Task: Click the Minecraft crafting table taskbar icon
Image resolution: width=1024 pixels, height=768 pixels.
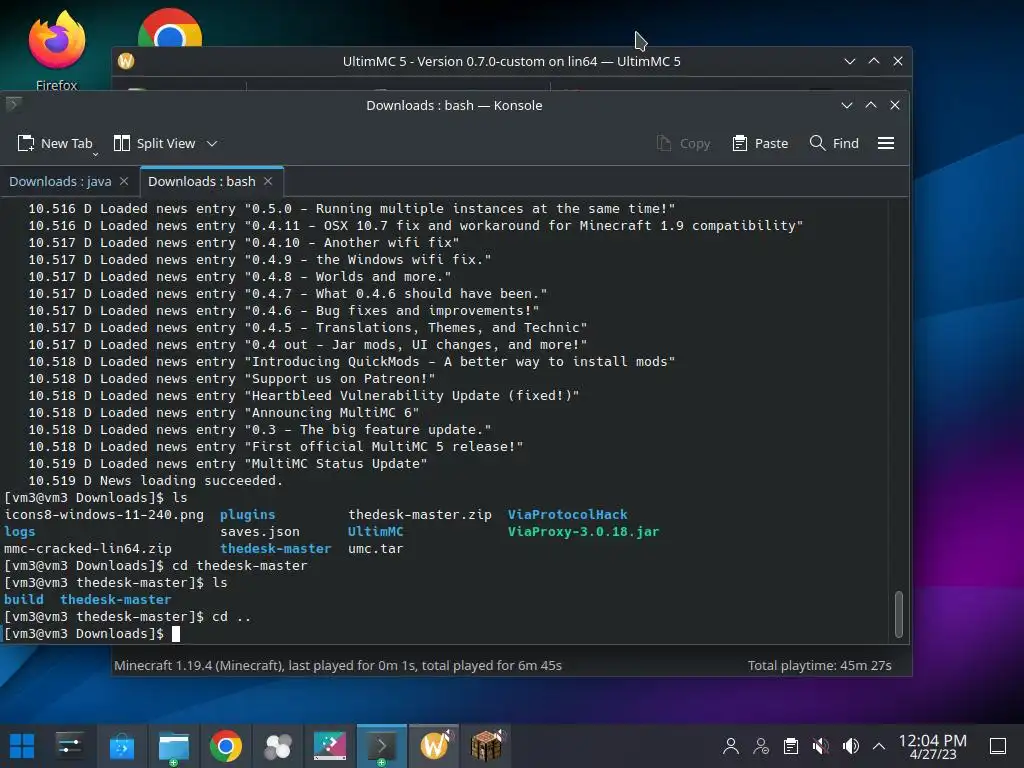Action: point(487,746)
